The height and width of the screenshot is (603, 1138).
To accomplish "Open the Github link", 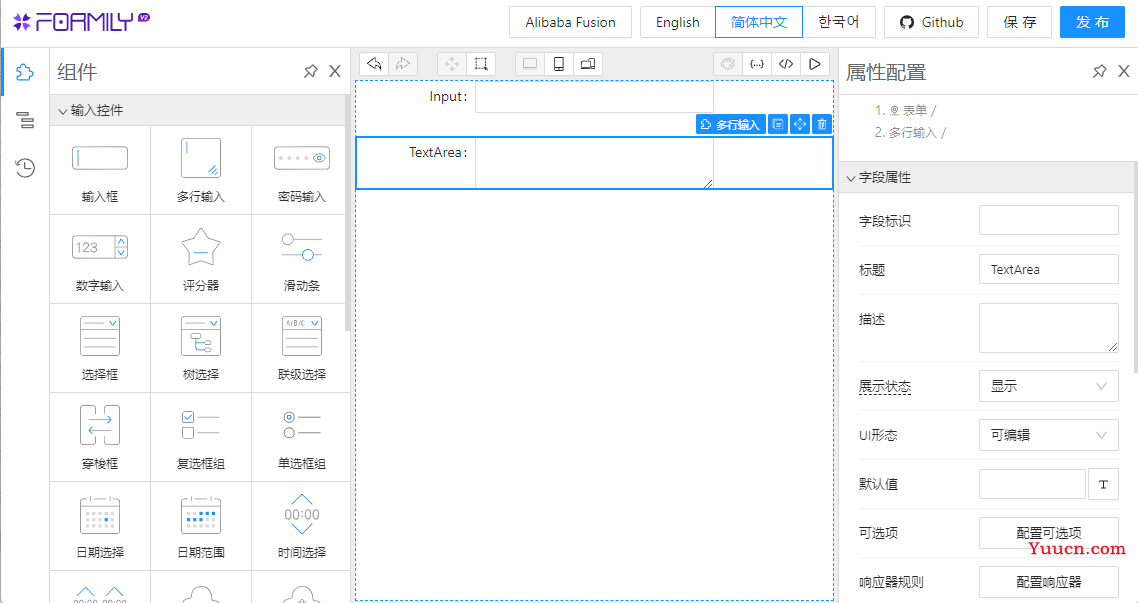I will (x=931, y=22).
